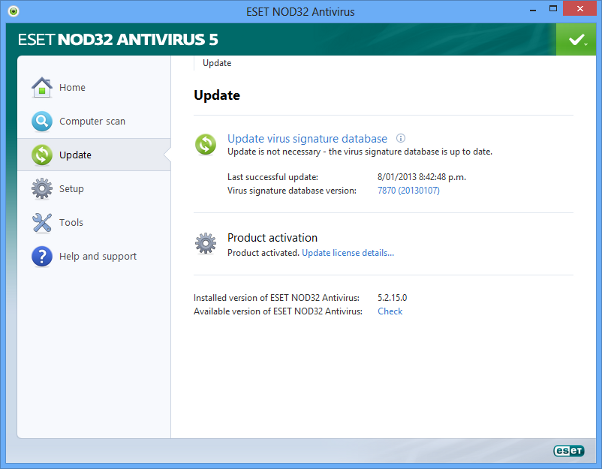Open virus database version 7870 link
This screenshot has height=469, width=602.
click(x=408, y=190)
